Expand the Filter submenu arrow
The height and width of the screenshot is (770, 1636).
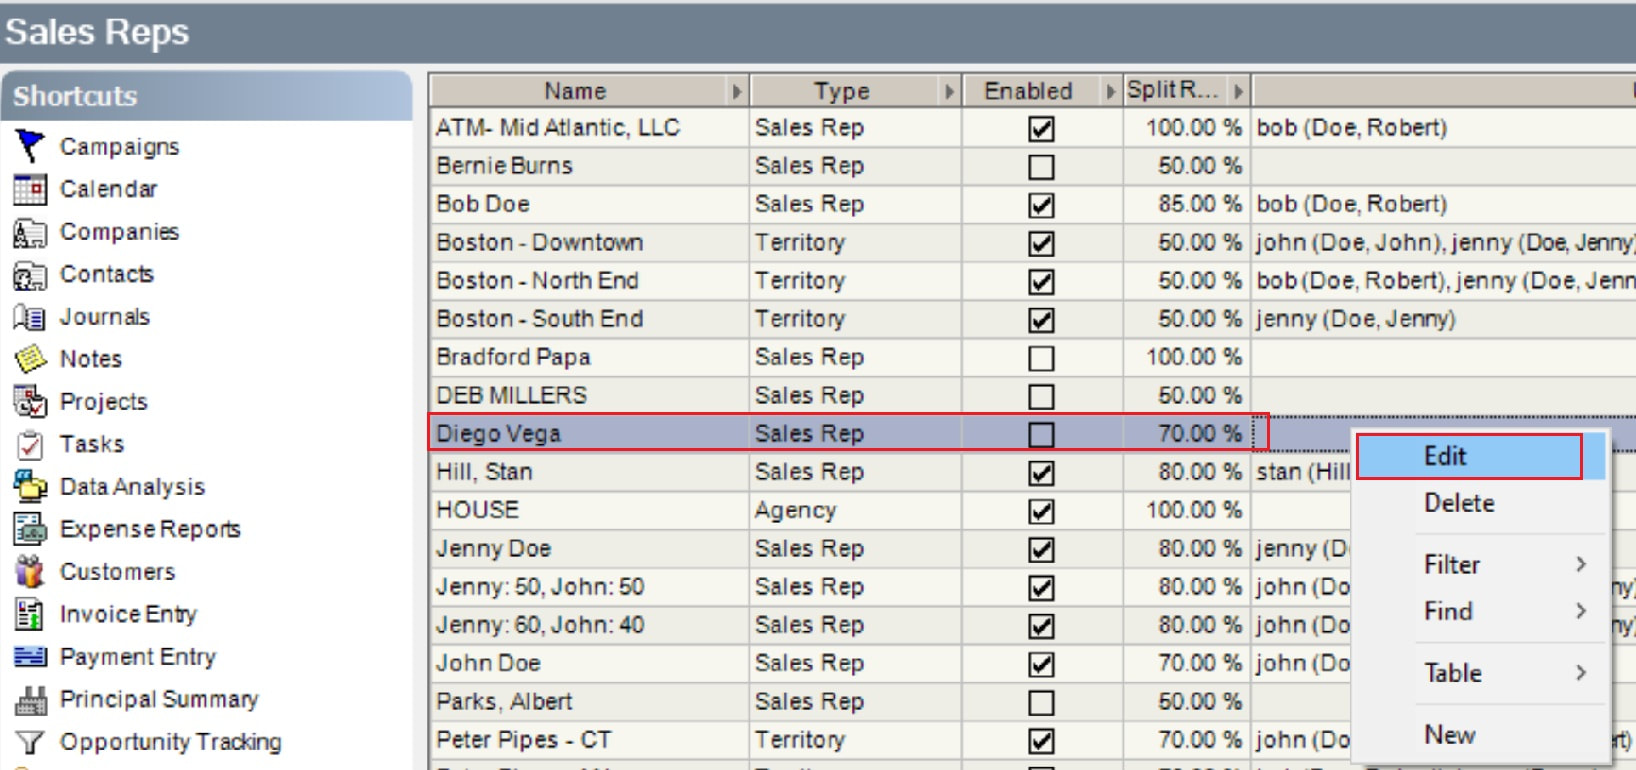1581,564
